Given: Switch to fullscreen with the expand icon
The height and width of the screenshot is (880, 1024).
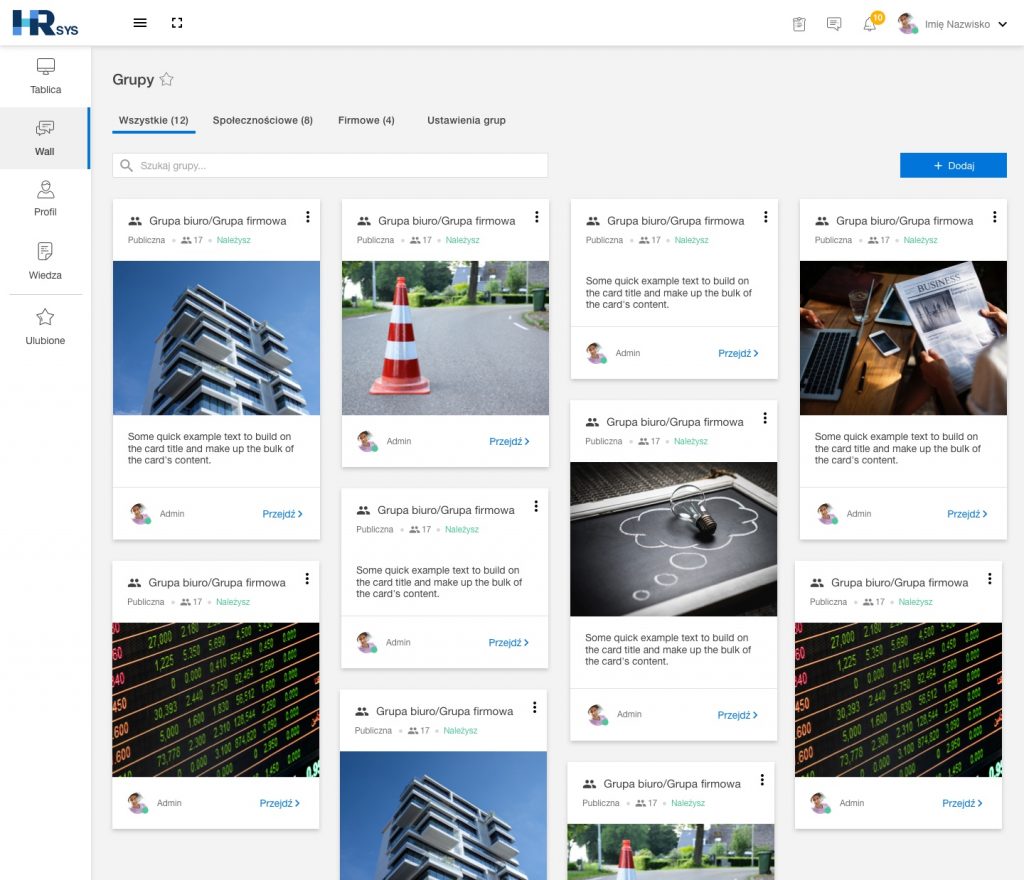Looking at the screenshot, I should (x=177, y=23).
